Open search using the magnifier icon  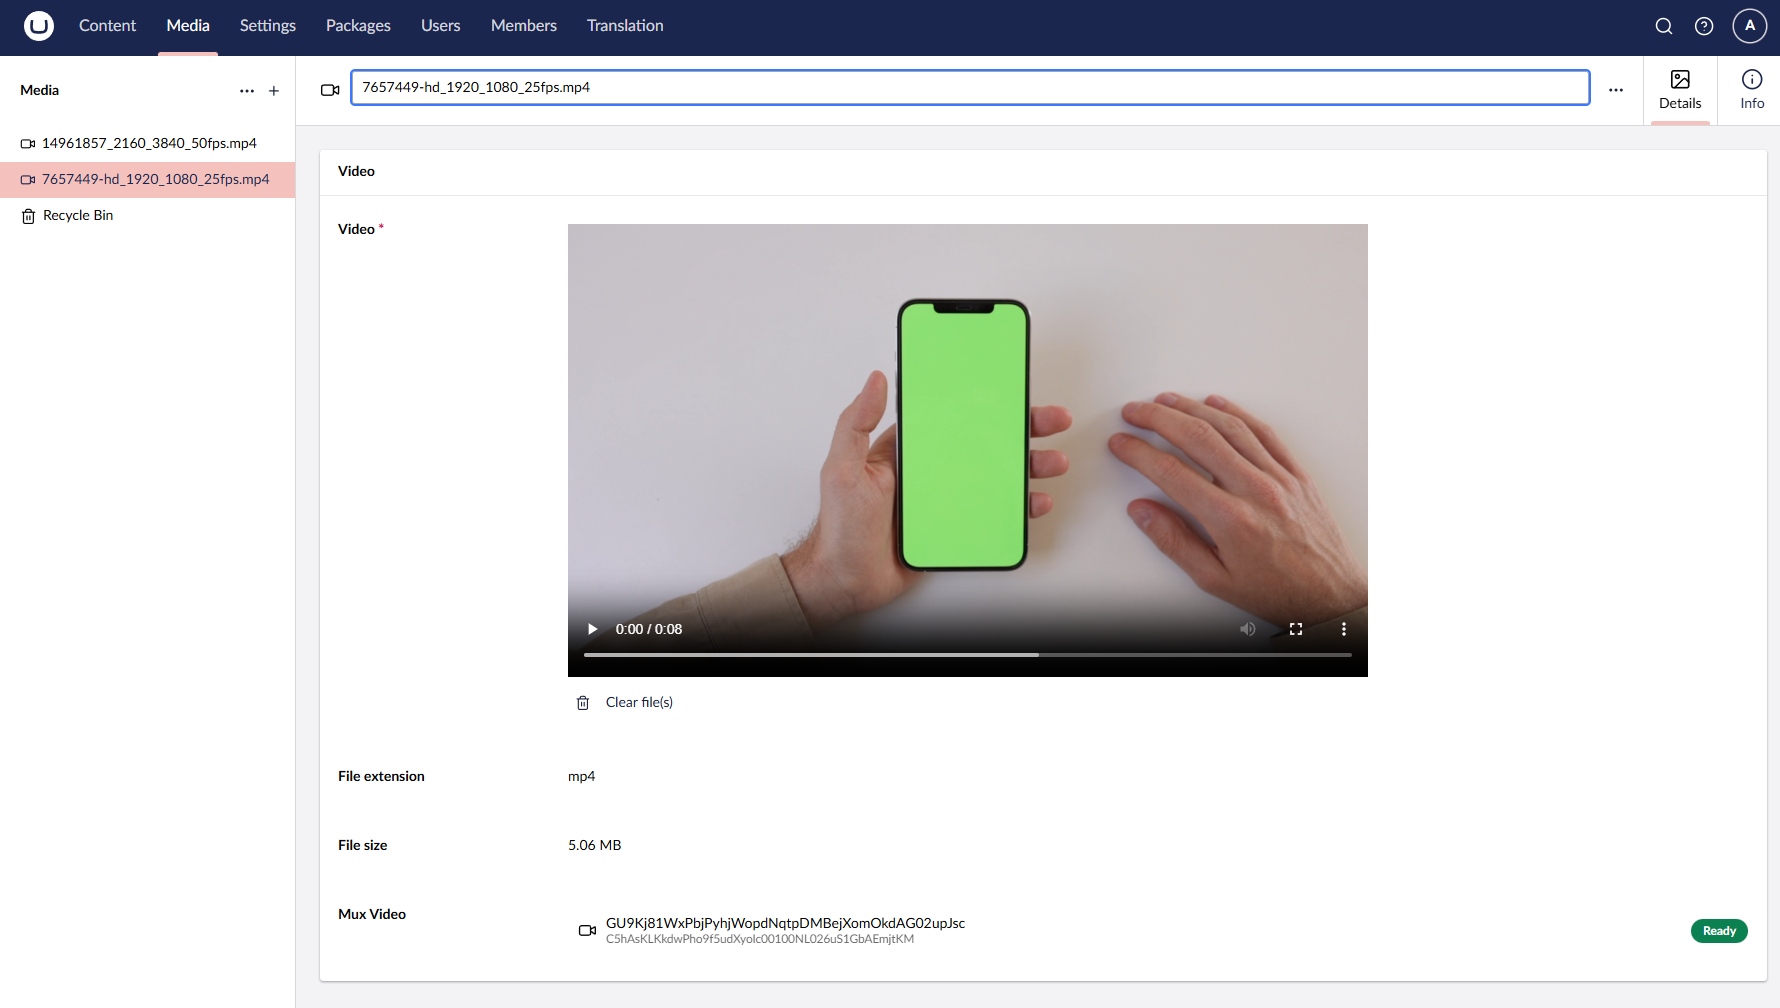point(1664,26)
